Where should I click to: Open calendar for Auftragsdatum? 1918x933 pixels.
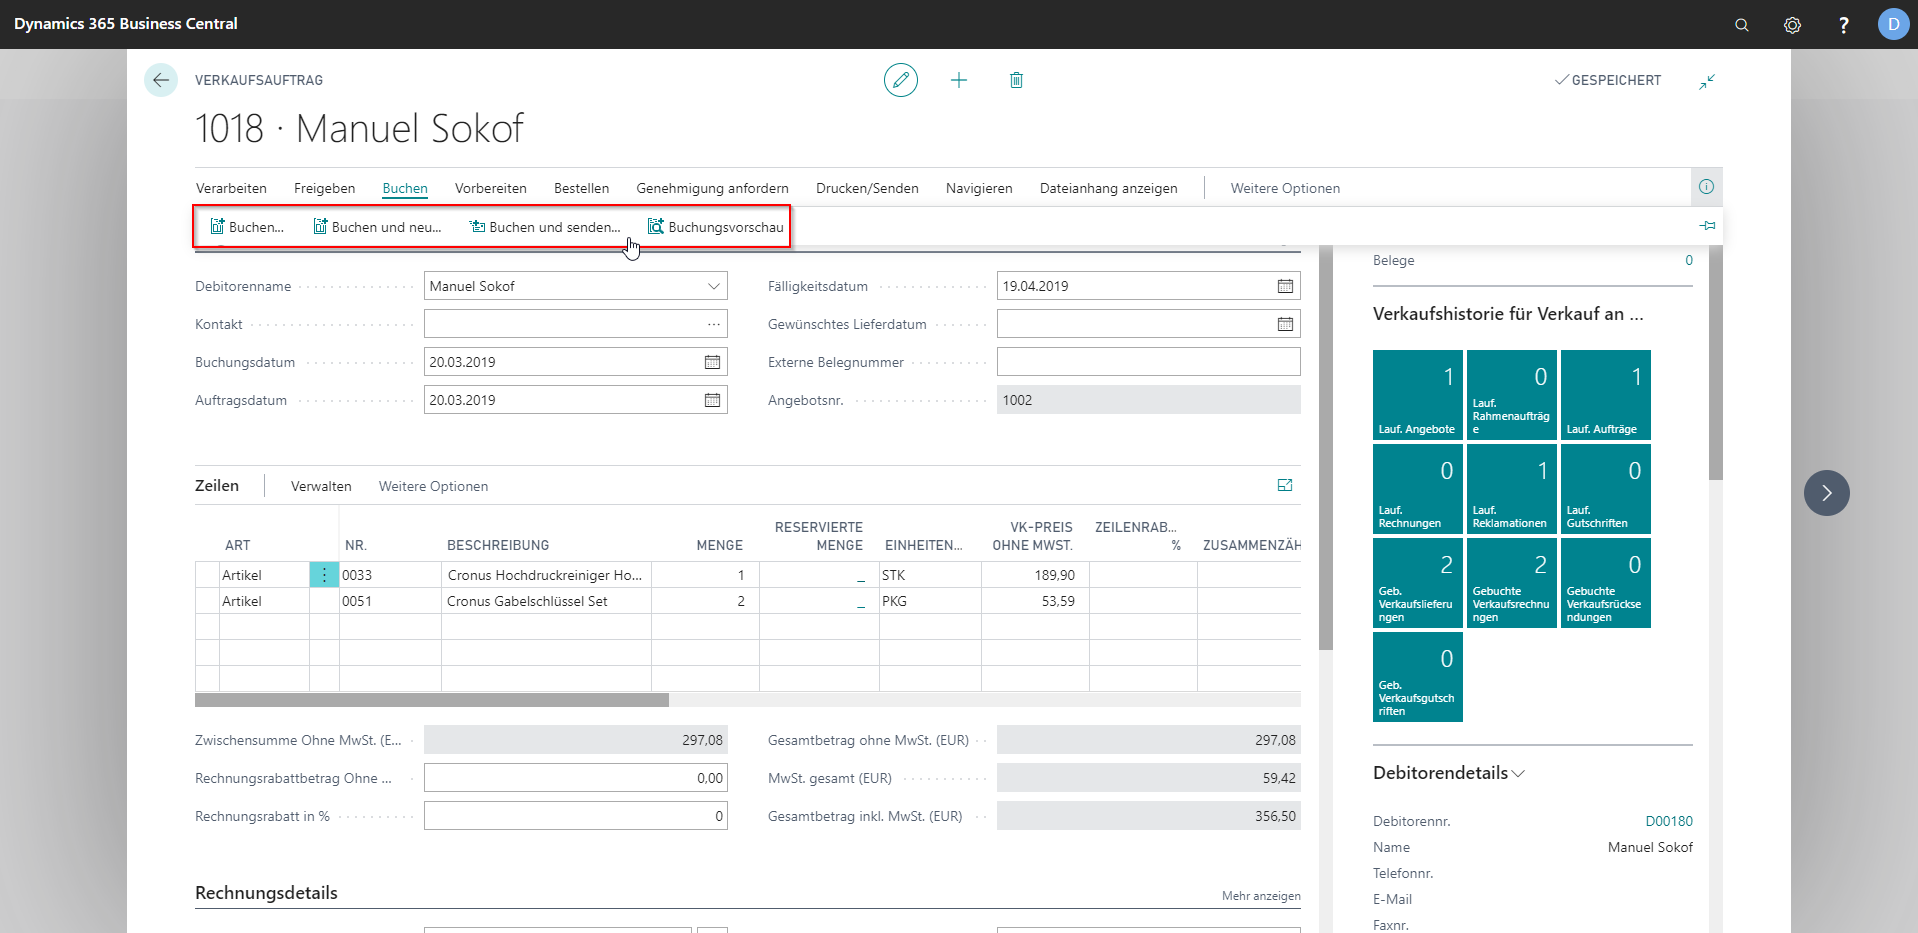coord(712,400)
